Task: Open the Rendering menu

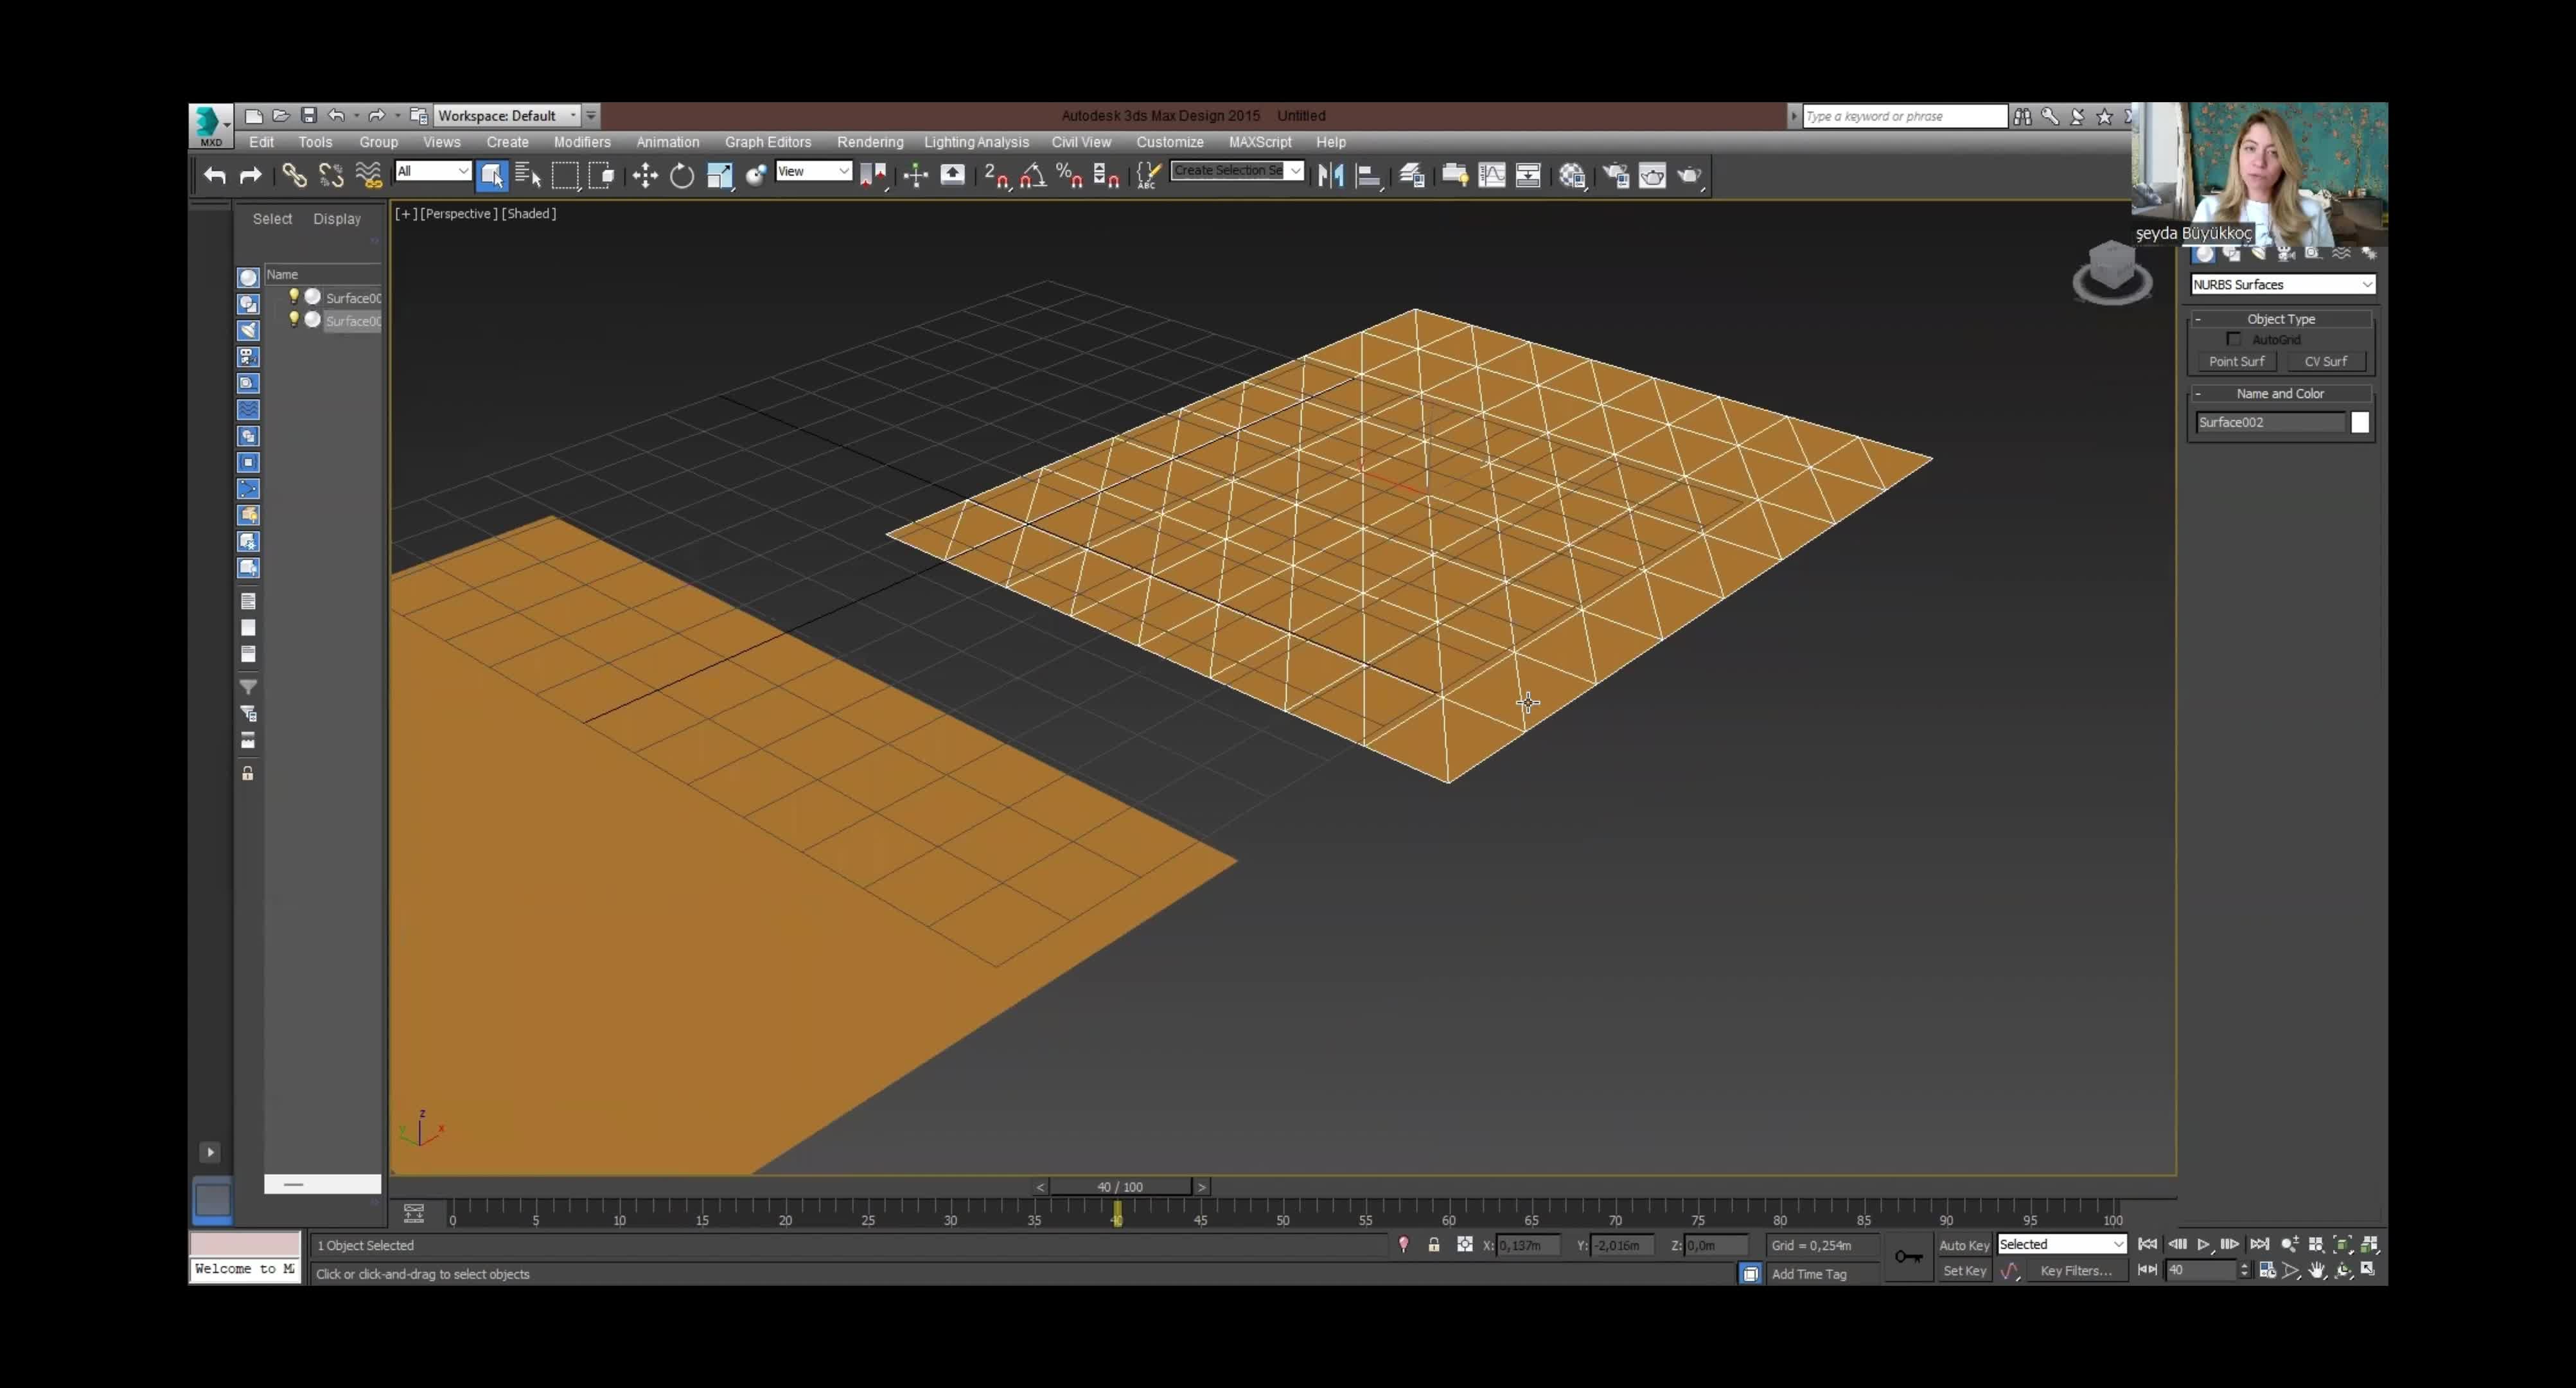Action: [x=870, y=142]
